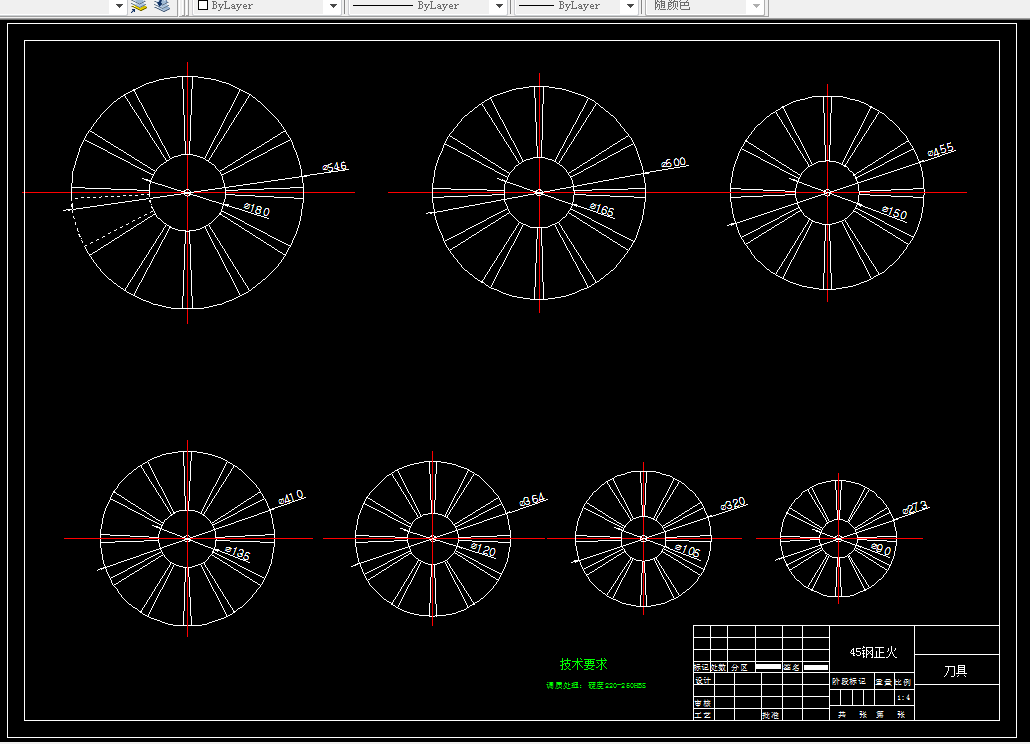Viewport: 1030px width, 744px height.
Task: Click the 45钢正火 material cell
Action: click(x=872, y=652)
